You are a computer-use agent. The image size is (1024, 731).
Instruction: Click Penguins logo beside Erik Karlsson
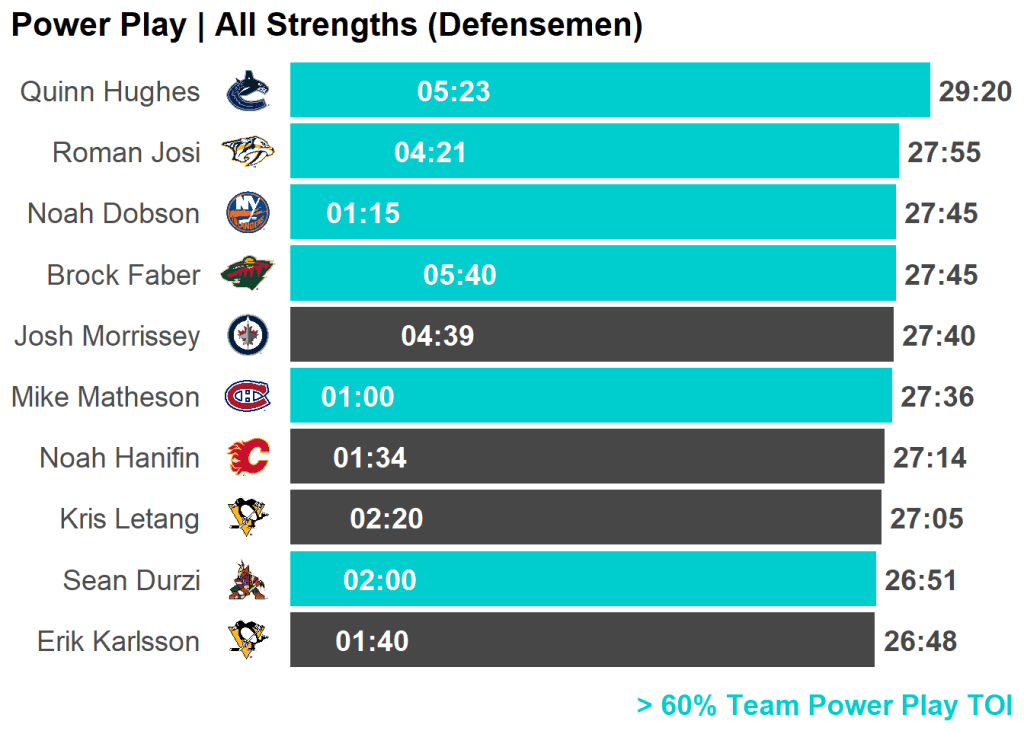pyautogui.click(x=247, y=641)
